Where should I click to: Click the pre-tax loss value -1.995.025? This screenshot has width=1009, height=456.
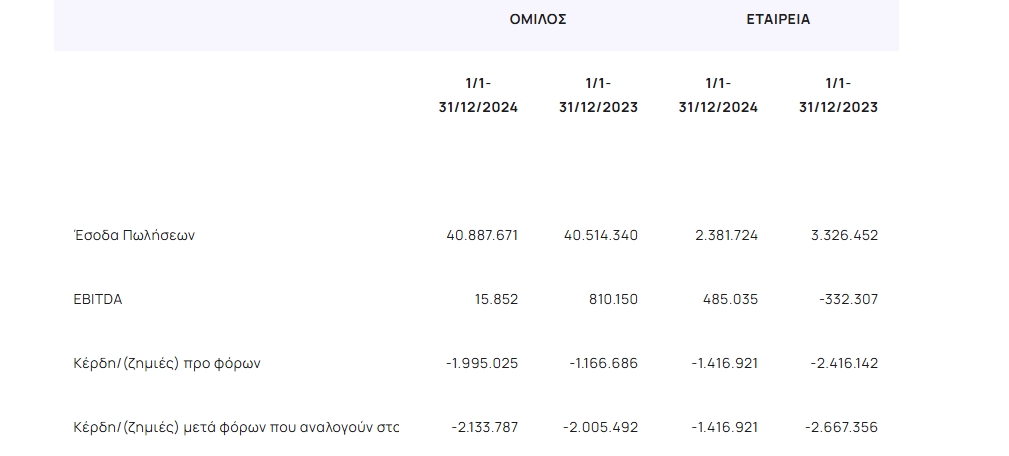tap(482, 363)
